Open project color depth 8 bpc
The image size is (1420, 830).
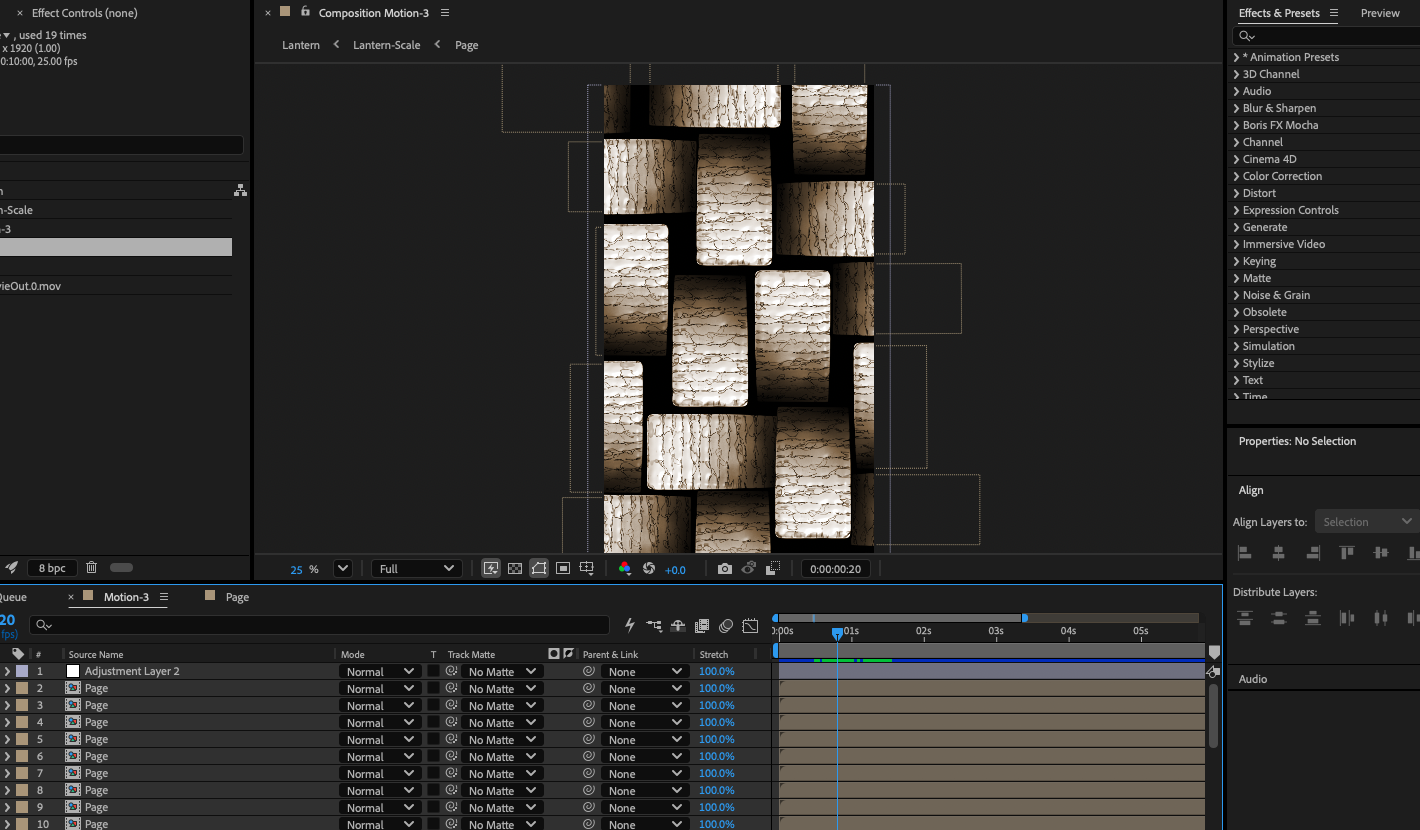[x=52, y=568]
